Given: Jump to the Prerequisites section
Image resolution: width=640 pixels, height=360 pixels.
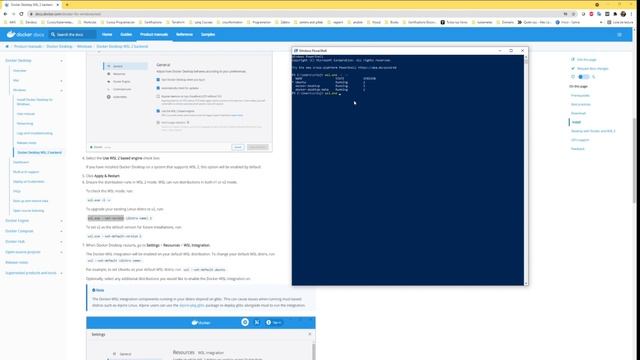Looking at the screenshot, I should pos(580,96).
